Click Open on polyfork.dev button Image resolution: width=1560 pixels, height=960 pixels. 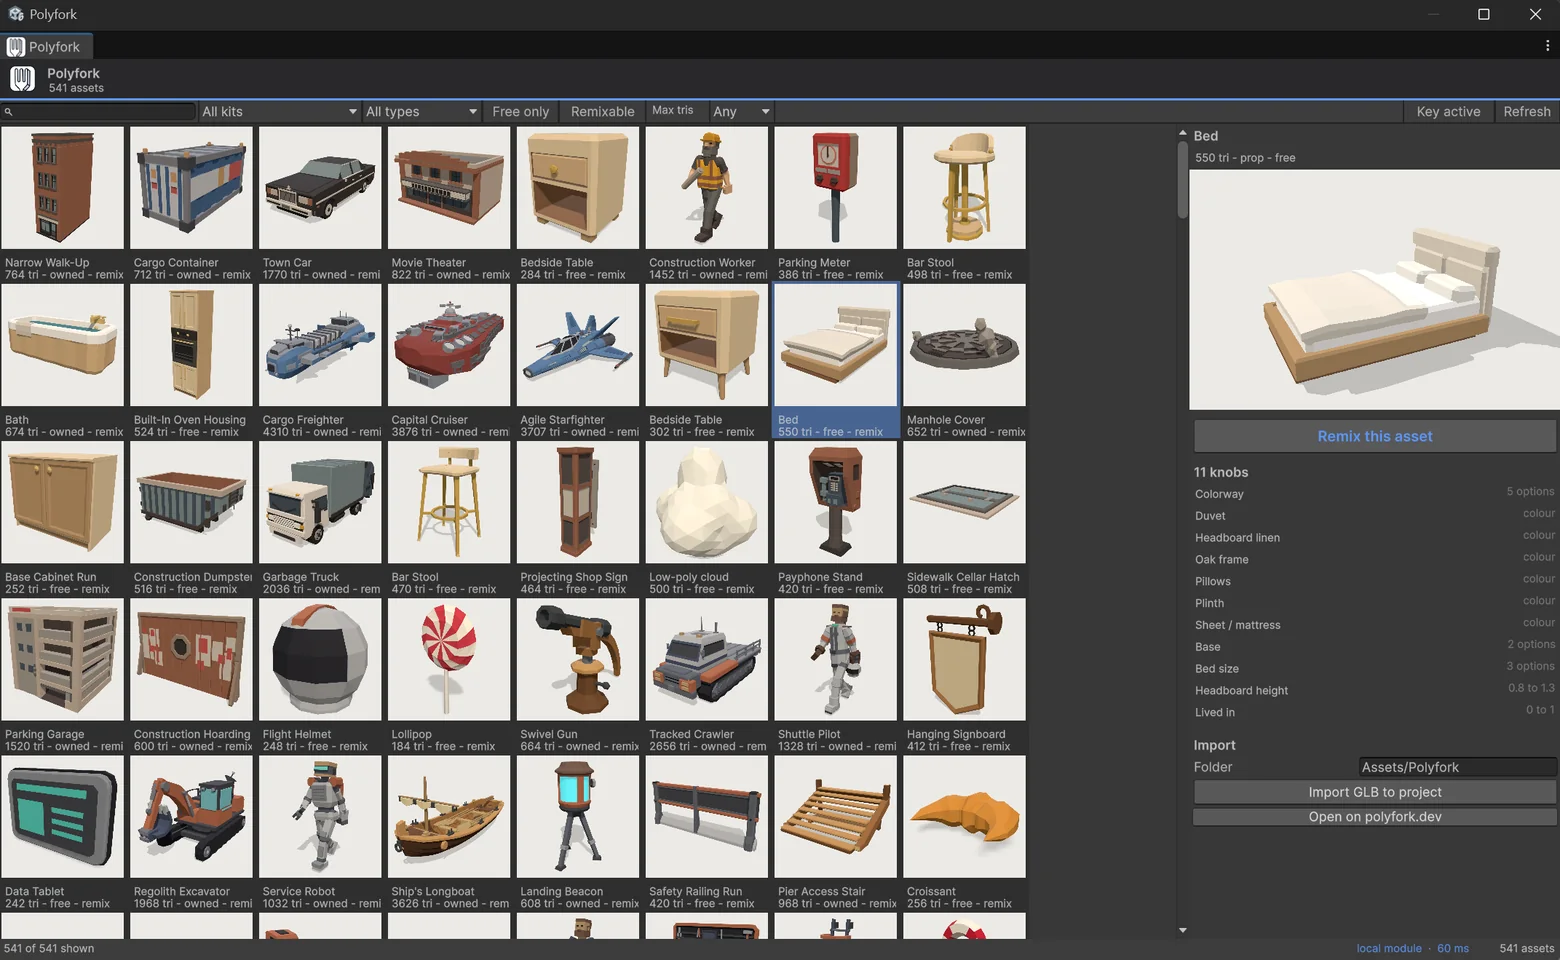coord(1375,817)
